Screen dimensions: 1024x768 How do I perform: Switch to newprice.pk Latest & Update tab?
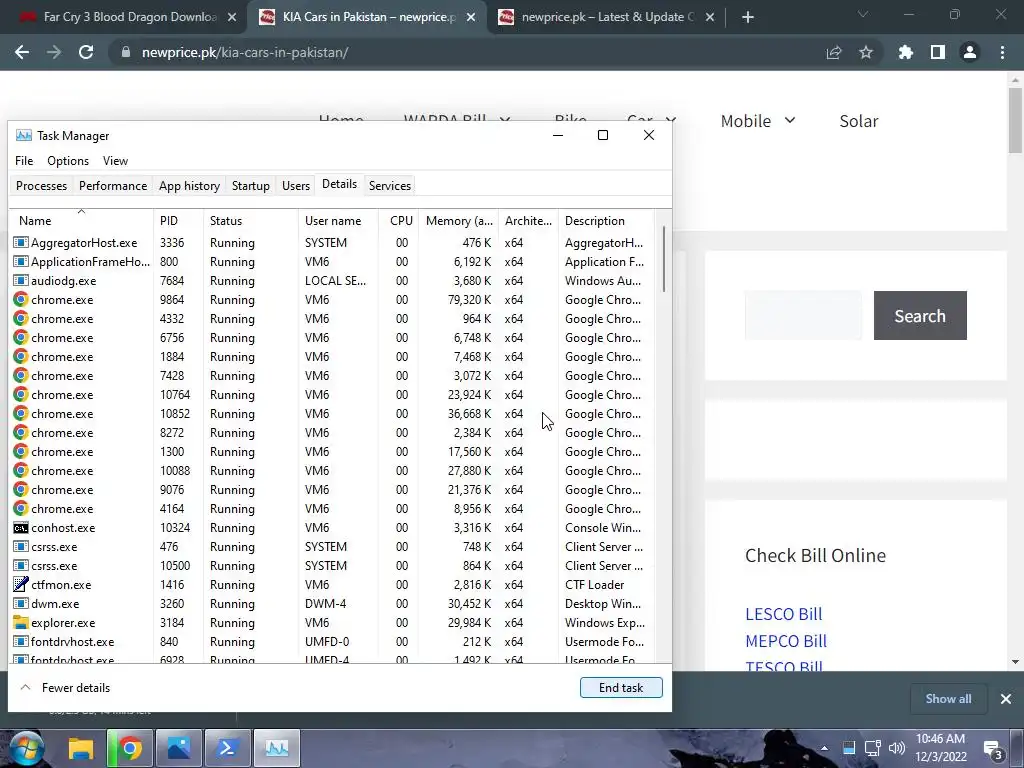click(607, 18)
